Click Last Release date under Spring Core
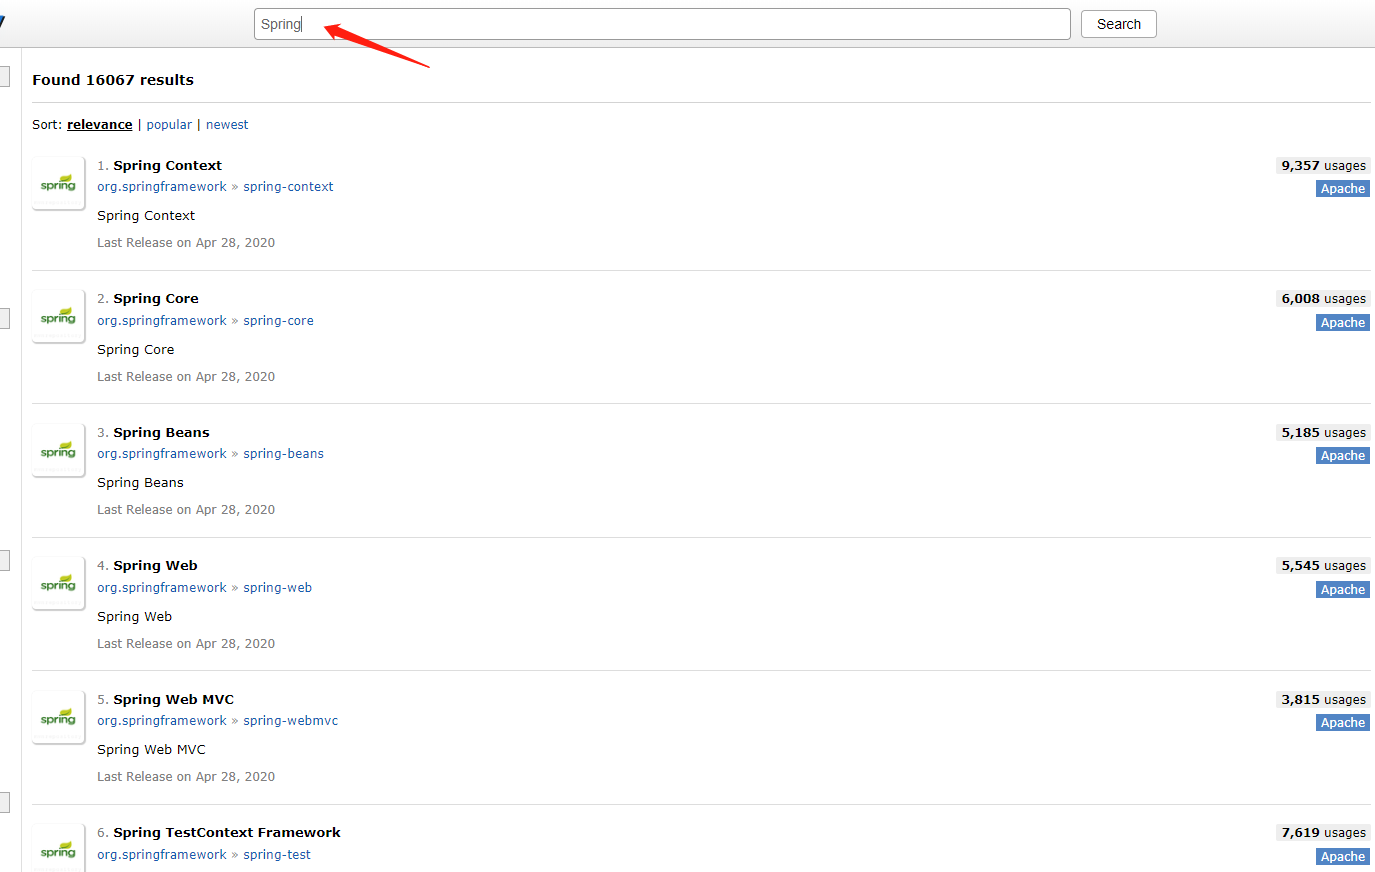This screenshot has width=1375, height=872. 186,377
